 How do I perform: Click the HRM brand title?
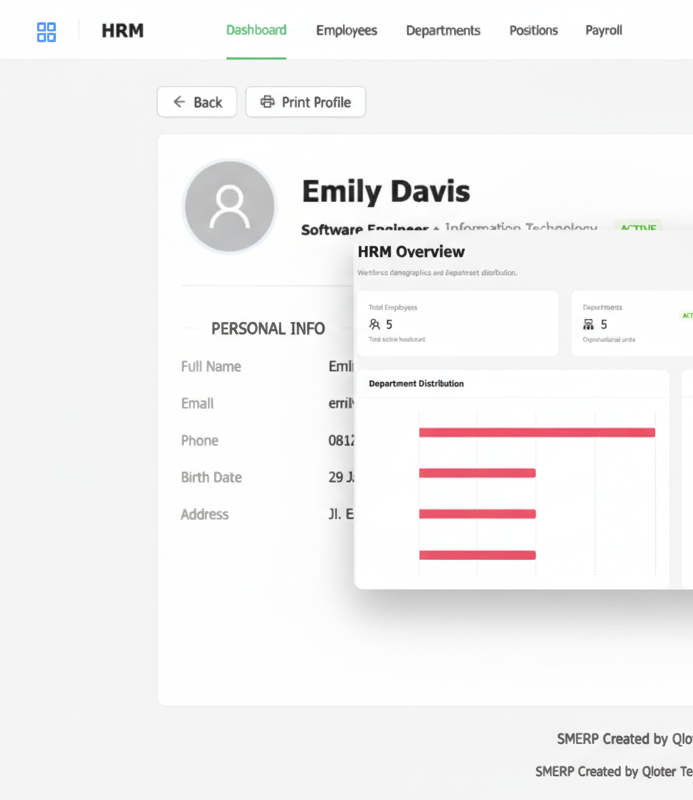(123, 31)
